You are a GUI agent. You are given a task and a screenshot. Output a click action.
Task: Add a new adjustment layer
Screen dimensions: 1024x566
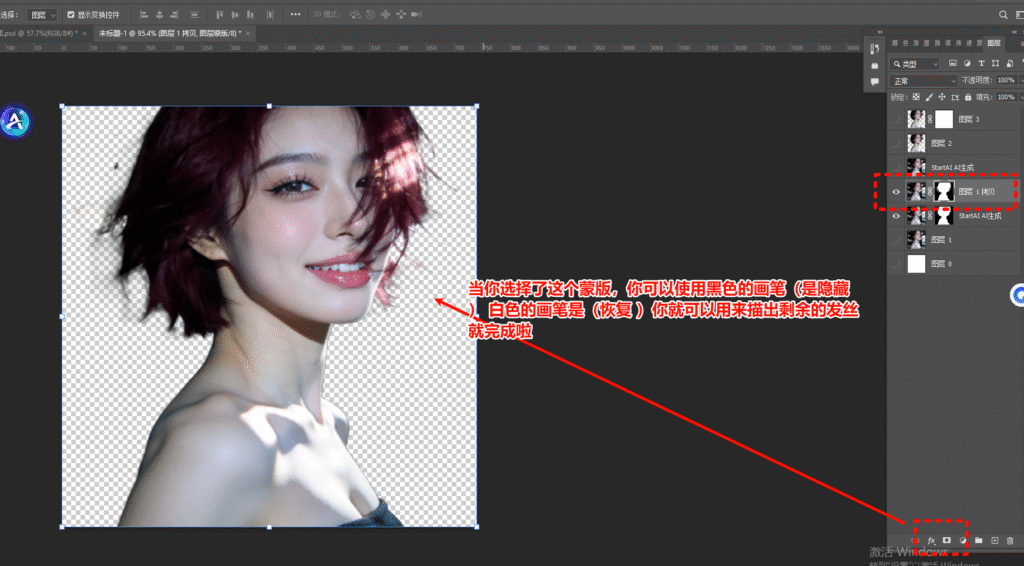[x=963, y=541]
